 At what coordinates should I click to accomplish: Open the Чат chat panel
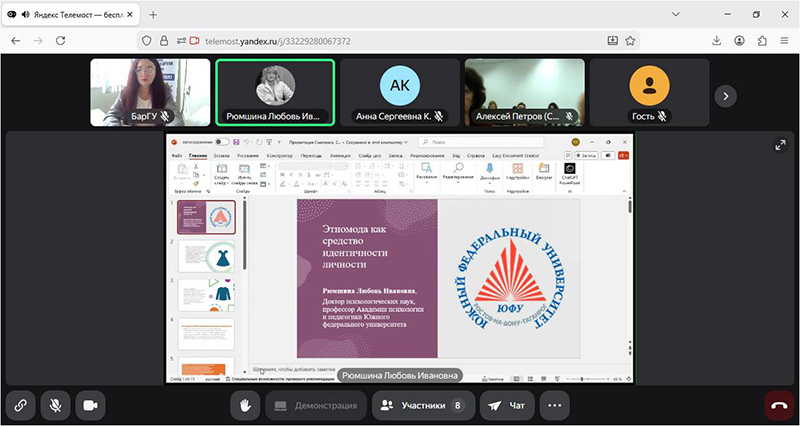coord(507,405)
